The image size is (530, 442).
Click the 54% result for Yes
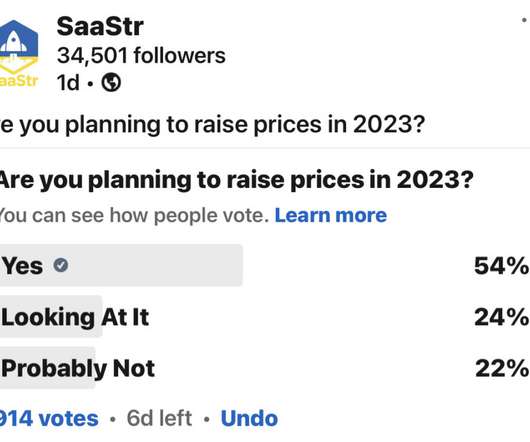tap(502, 266)
